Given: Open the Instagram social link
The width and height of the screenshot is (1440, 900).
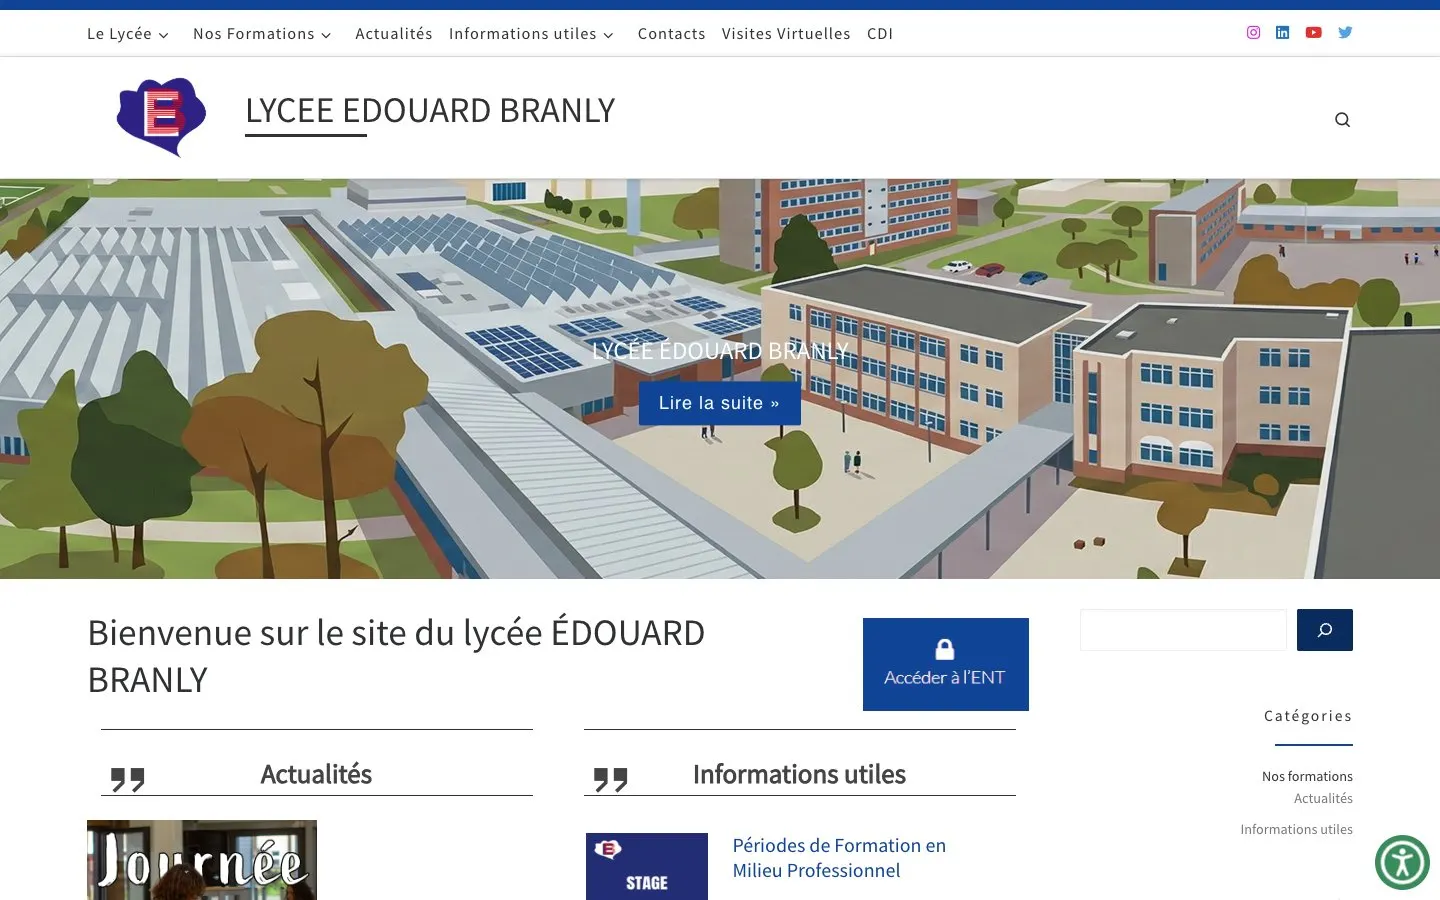Looking at the screenshot, I should coord(1253,32).
